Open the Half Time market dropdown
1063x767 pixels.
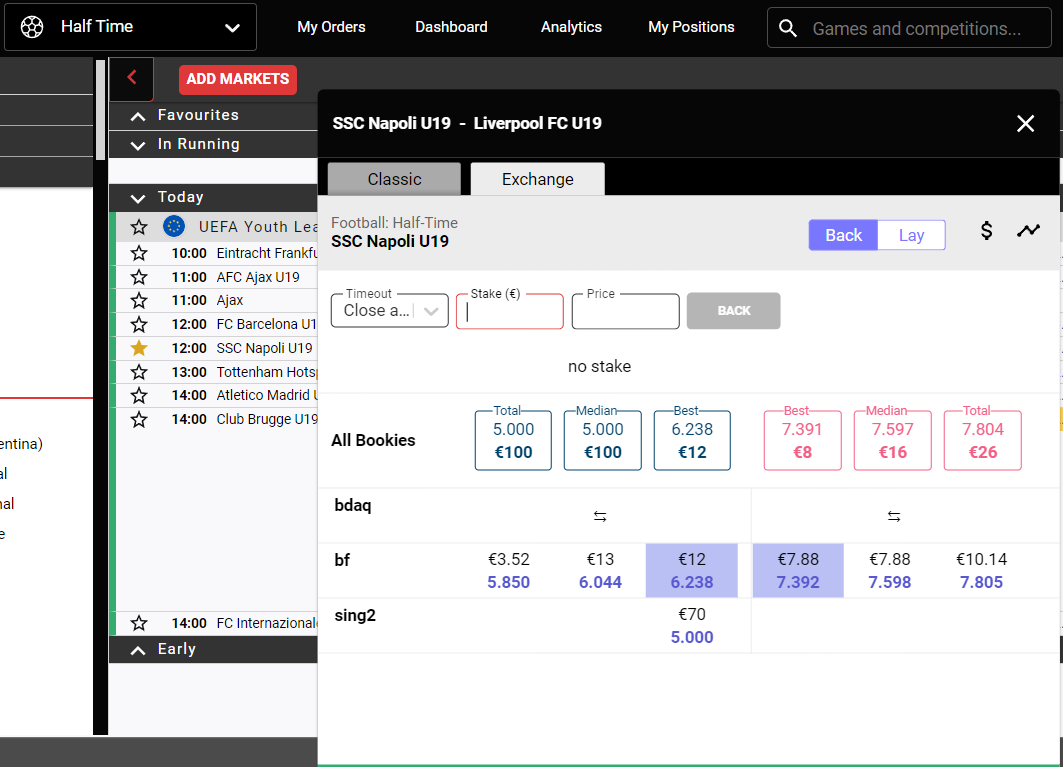tap(130, 27)
